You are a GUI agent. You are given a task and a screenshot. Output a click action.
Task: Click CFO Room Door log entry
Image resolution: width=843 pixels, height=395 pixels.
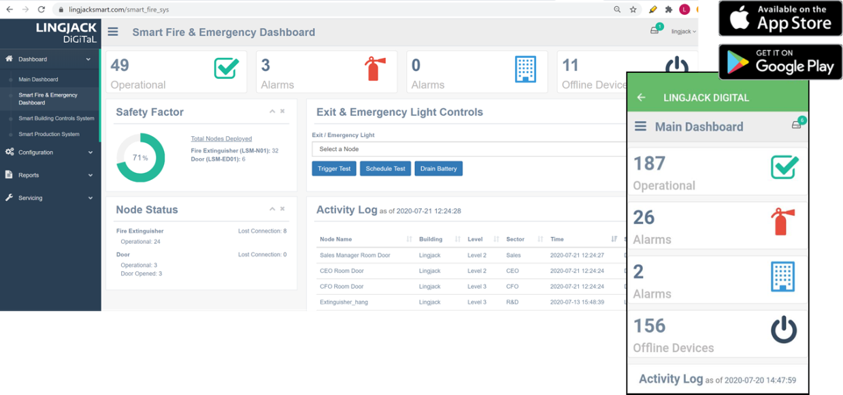pyautogui.click(x=471, y=286)
